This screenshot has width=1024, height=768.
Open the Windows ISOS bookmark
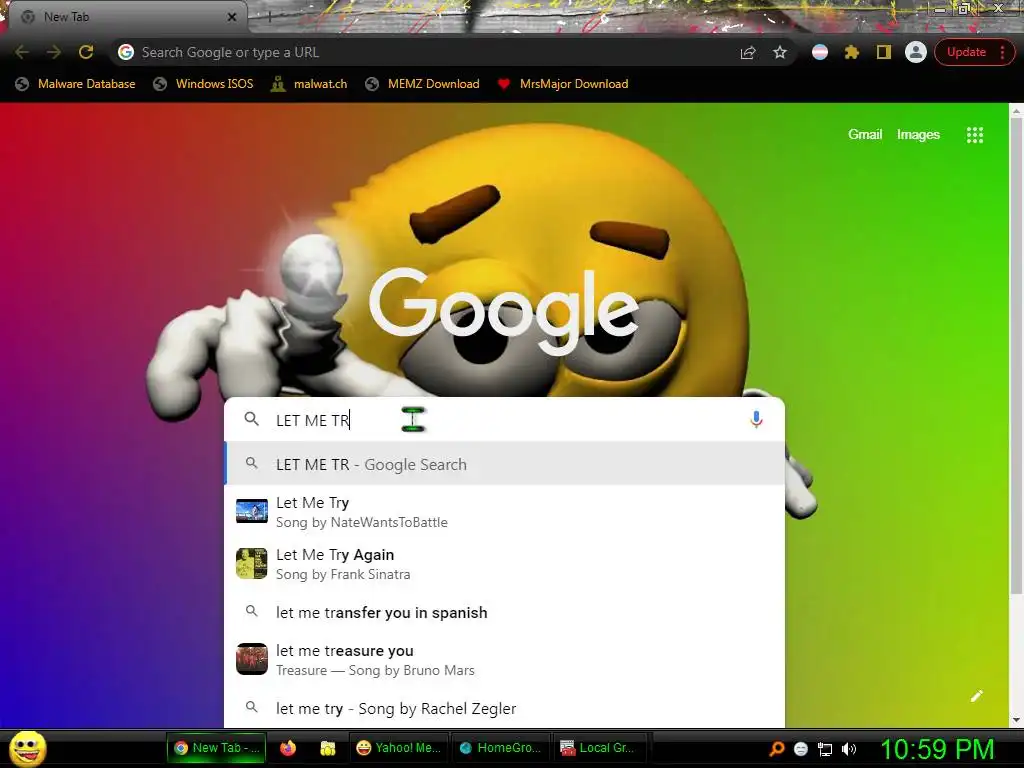(x=203, y=84)
